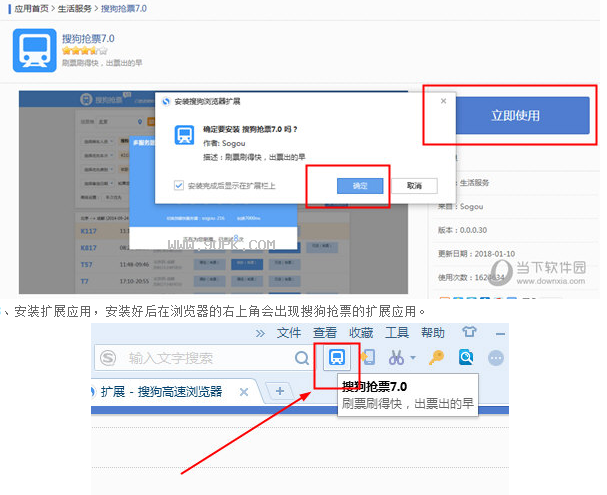Click the skin (shirt) icon
This screenshot has width=607, height=495.
coord(469,332)
